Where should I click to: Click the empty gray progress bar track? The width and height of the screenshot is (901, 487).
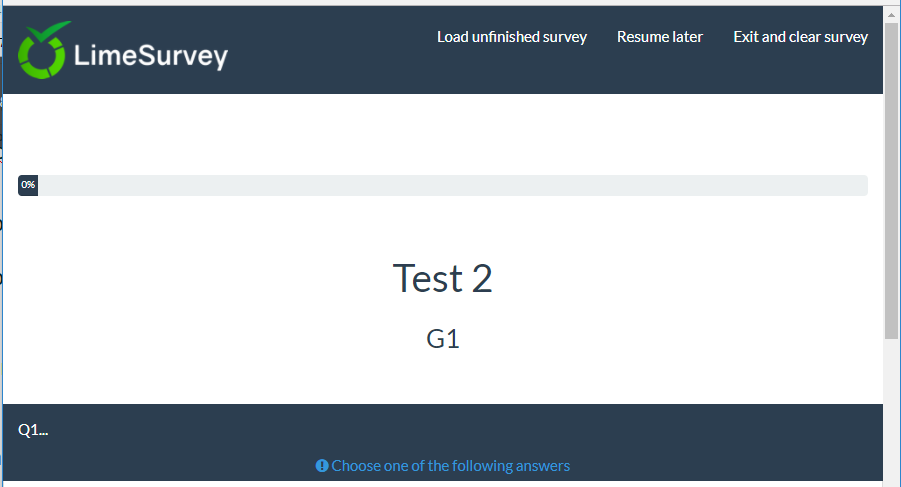450,185
